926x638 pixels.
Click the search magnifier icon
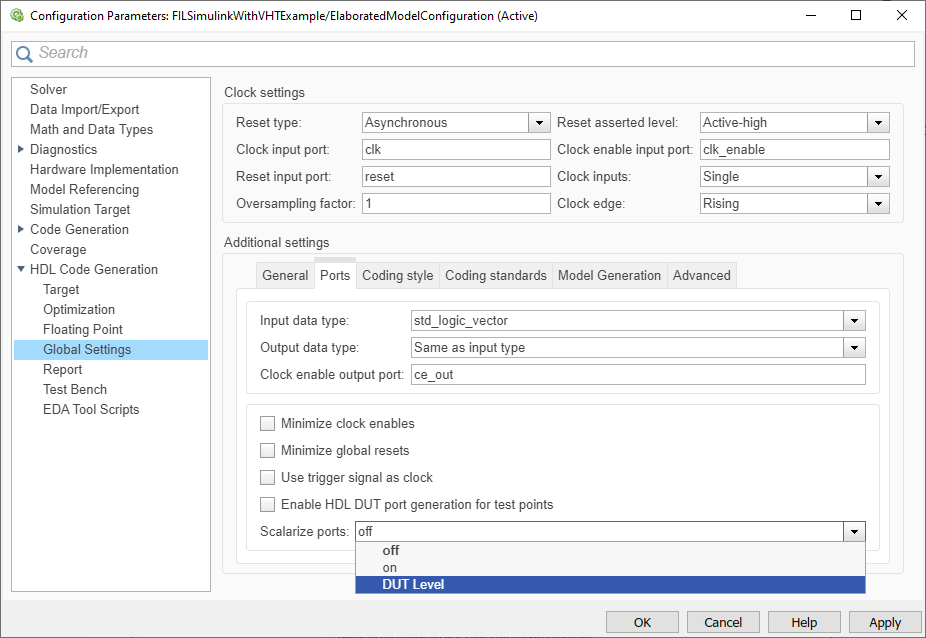pos(24,54)
